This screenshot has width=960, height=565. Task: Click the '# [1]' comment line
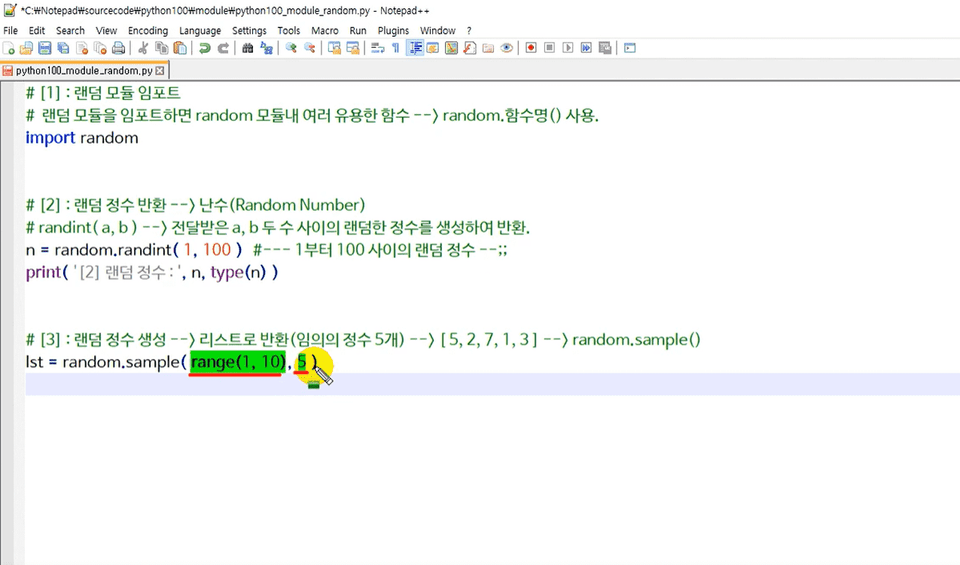[103, 93]
